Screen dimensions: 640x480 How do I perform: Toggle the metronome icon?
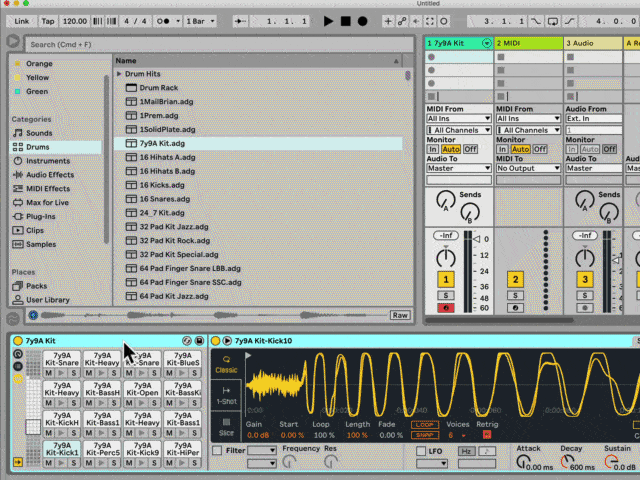point(163,21)
